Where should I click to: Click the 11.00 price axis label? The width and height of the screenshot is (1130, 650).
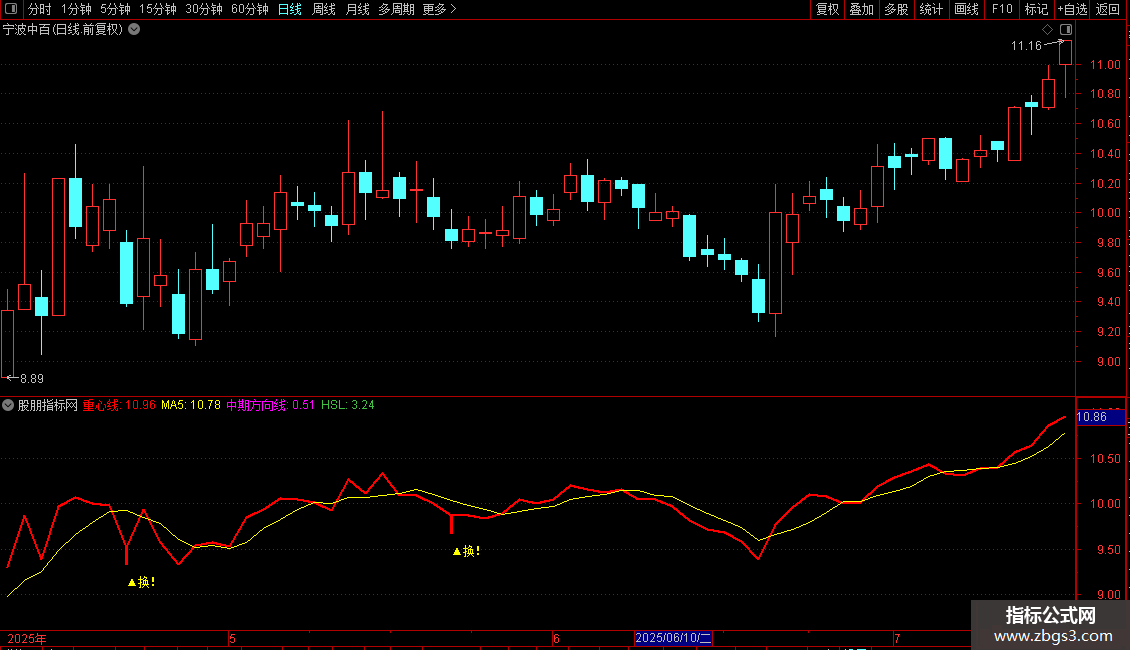click(1105, 65)
